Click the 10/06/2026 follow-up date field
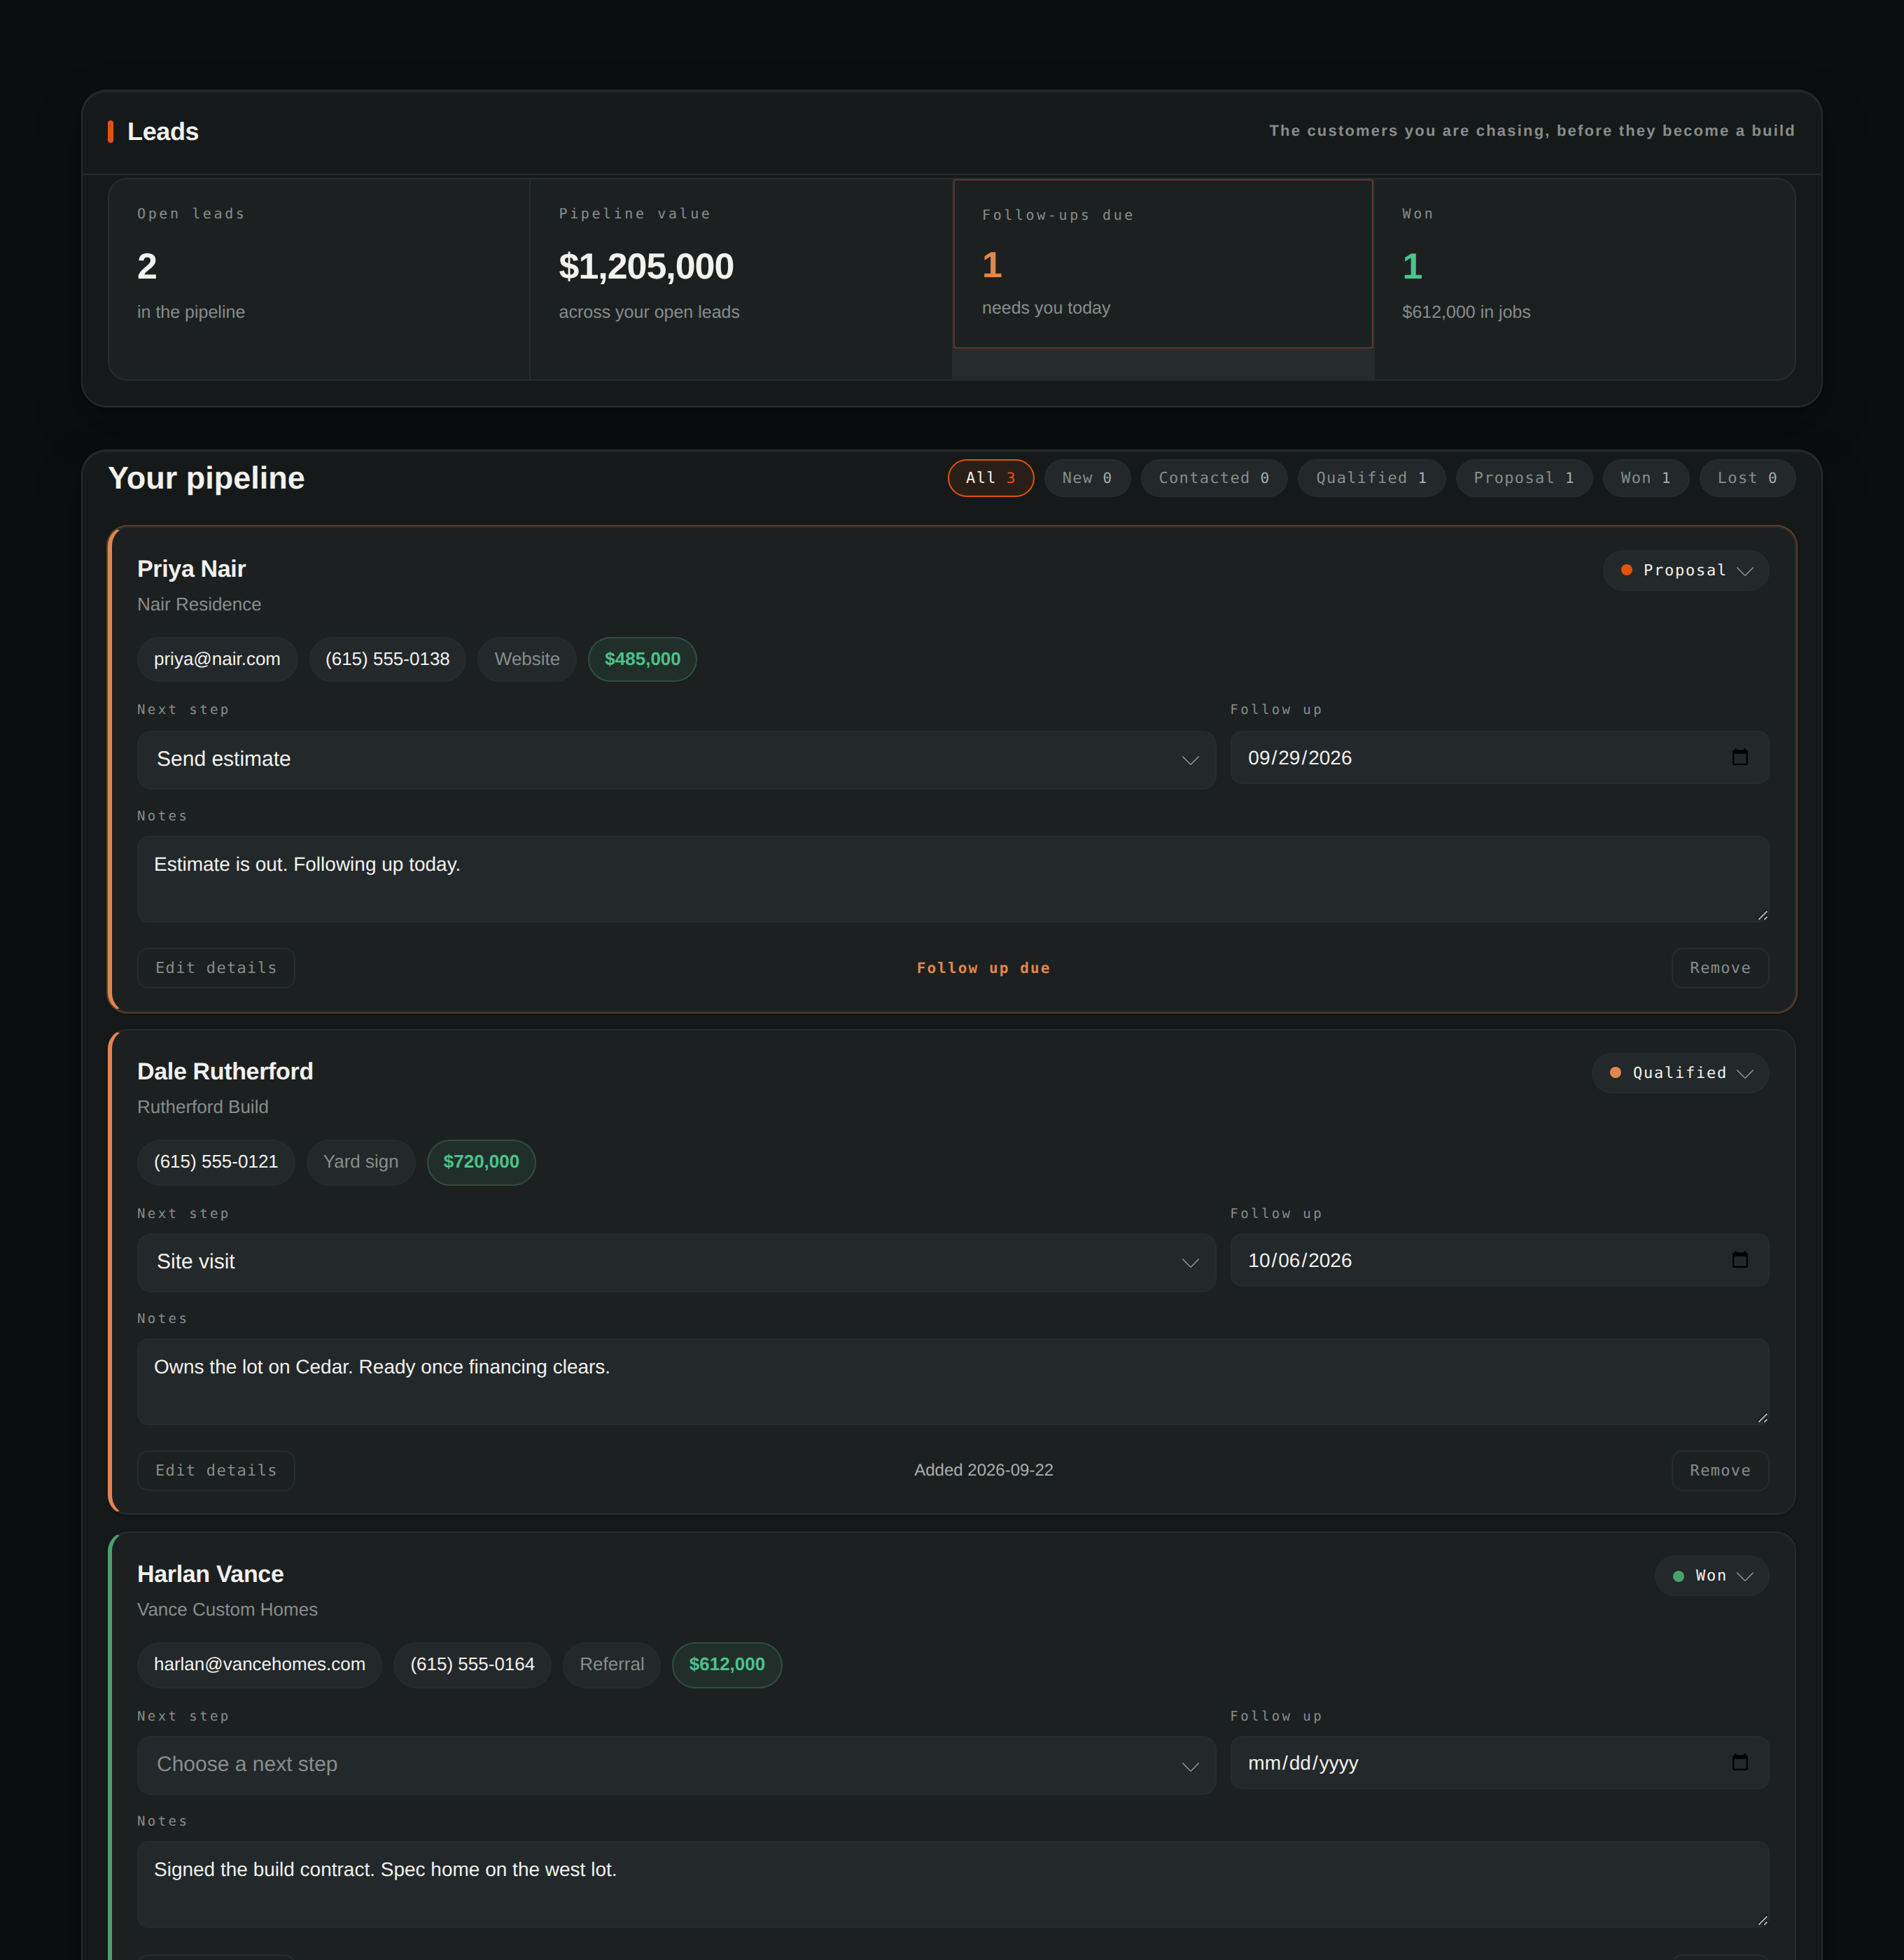Viewport: 1904px width, 1960px height. (x=1499, y=1260)
